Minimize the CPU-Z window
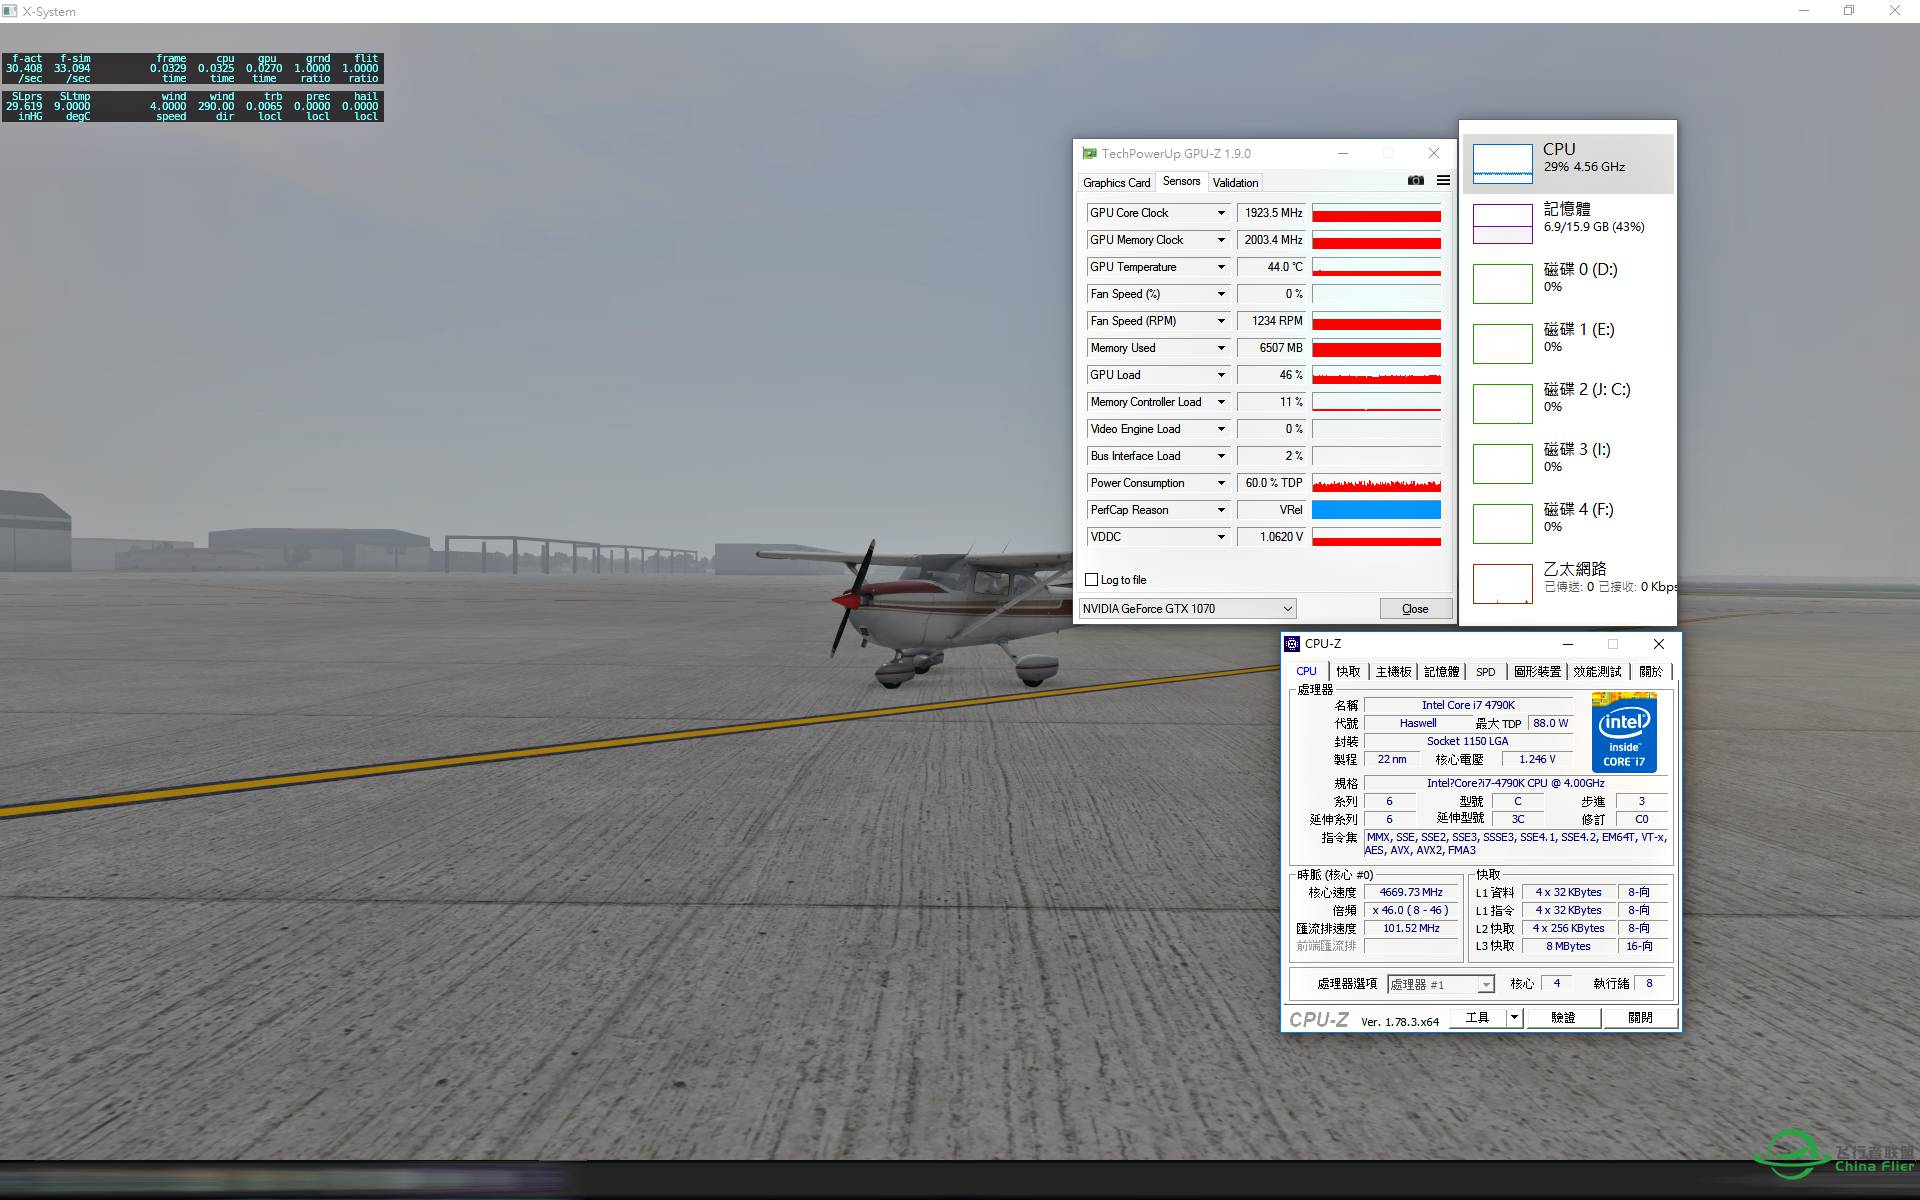Viewport: 1920px width, 1200px height. click(x=1568, y=644)
